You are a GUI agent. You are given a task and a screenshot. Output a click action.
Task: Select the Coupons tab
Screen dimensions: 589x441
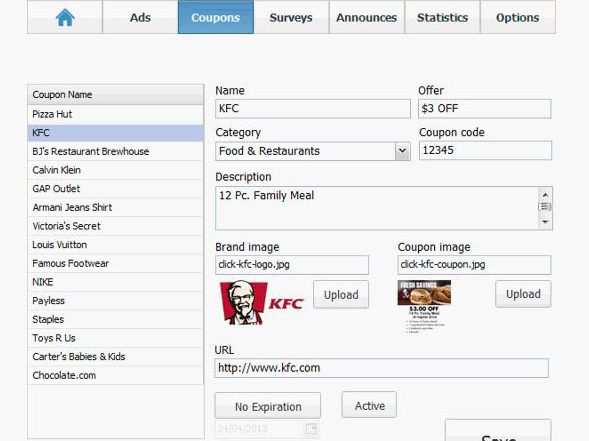216,17
